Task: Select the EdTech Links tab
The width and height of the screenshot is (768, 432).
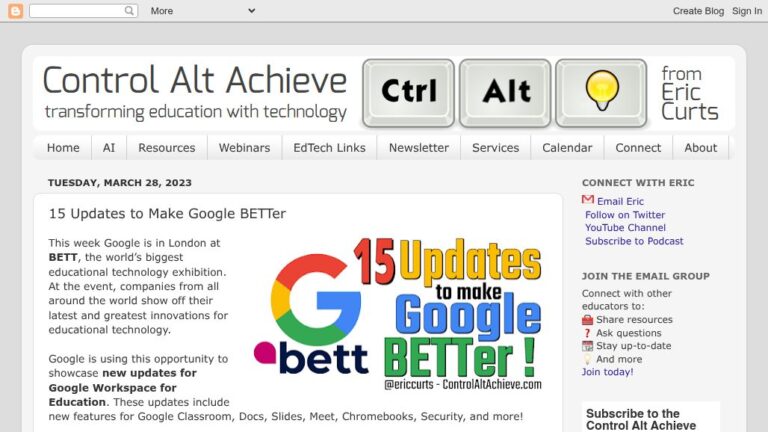Action: (329, 148)
